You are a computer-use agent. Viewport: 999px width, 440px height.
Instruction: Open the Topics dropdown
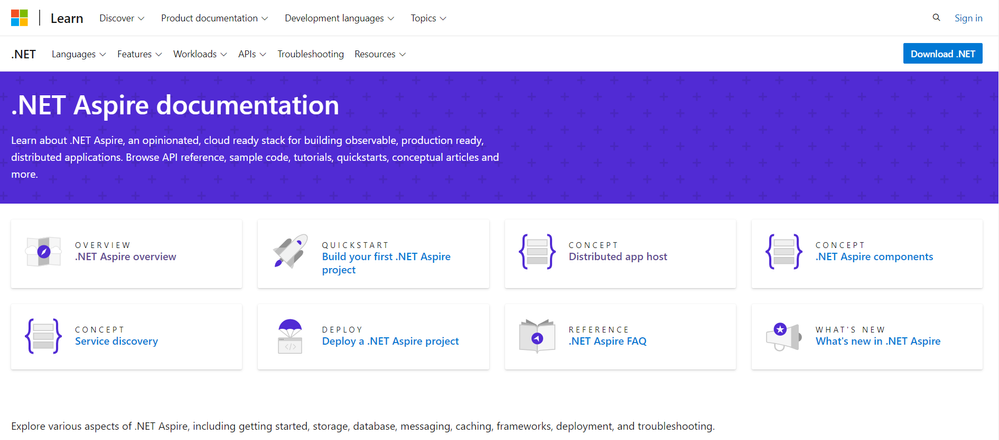click(428, 18)
